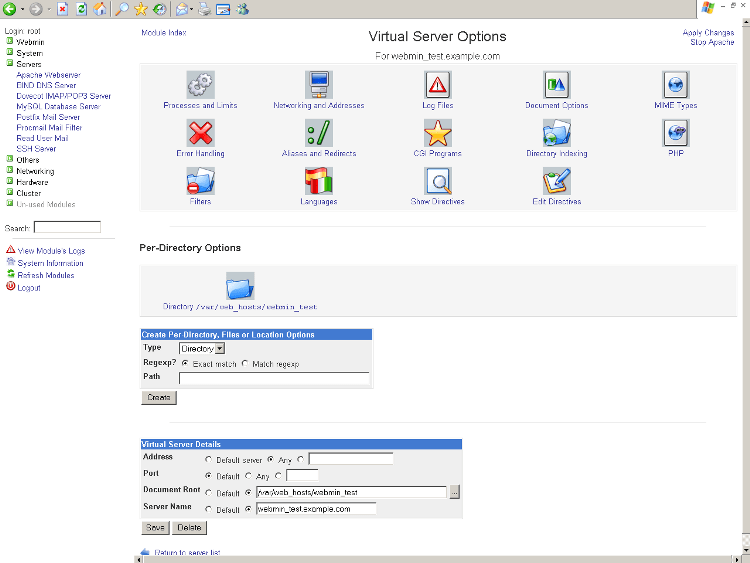Select Document Root Default radio
The height and width of the screenshot is (563, 750).
click(208, 492)
